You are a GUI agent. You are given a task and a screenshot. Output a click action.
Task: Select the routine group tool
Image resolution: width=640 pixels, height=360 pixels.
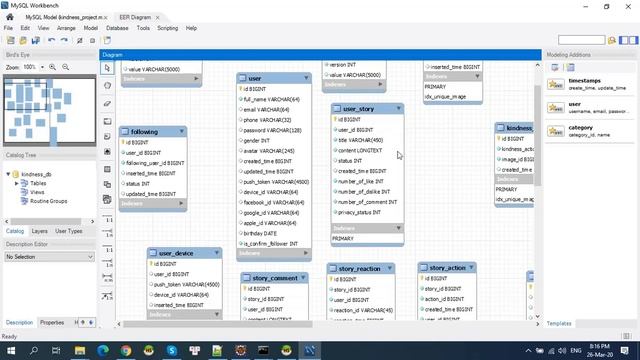click(x=107, y=200)
